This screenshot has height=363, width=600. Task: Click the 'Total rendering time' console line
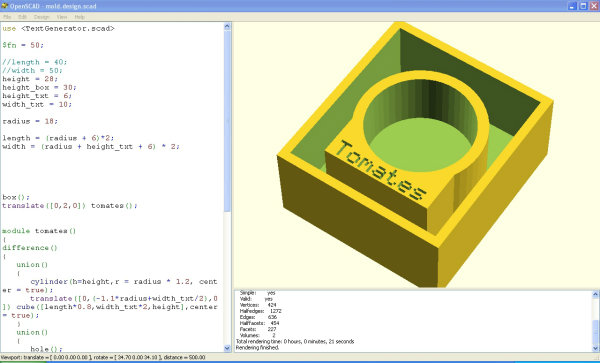[x=295, y=341]
